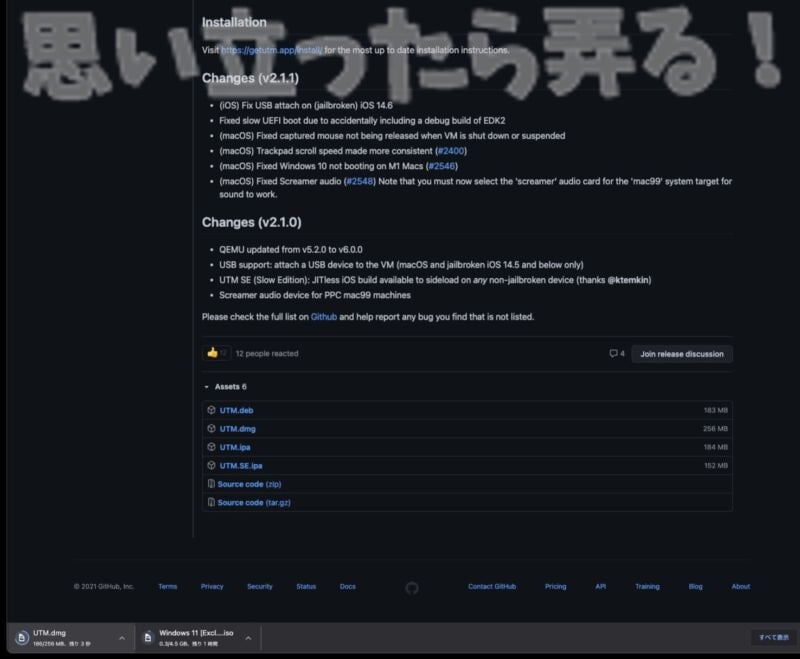Open issue #2548 link
This screenshot has width=800, height=659.
point(360,182)
